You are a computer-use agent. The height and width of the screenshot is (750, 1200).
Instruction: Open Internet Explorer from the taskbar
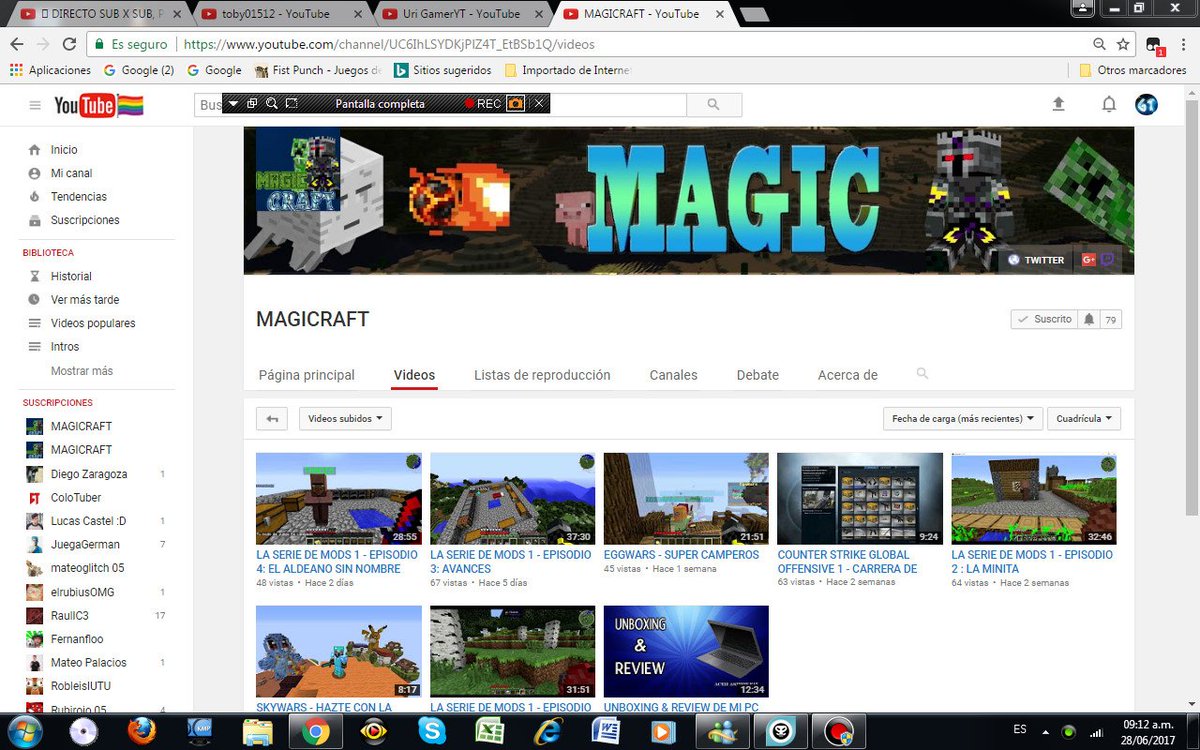tap(547, 731)
